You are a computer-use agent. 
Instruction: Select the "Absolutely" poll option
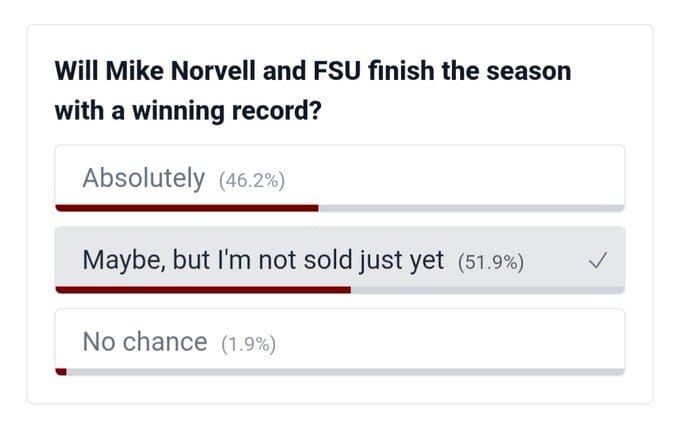[x=143, y=179]
